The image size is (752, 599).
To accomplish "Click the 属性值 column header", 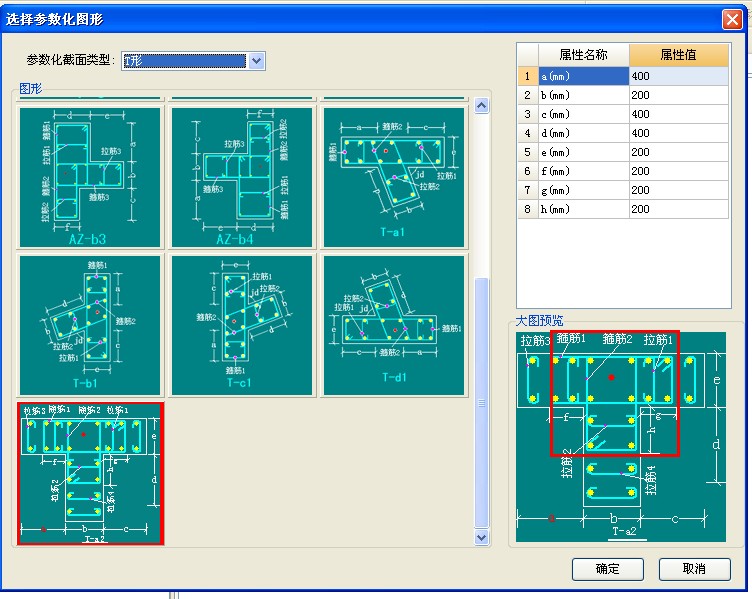I will tap(679, 55).
